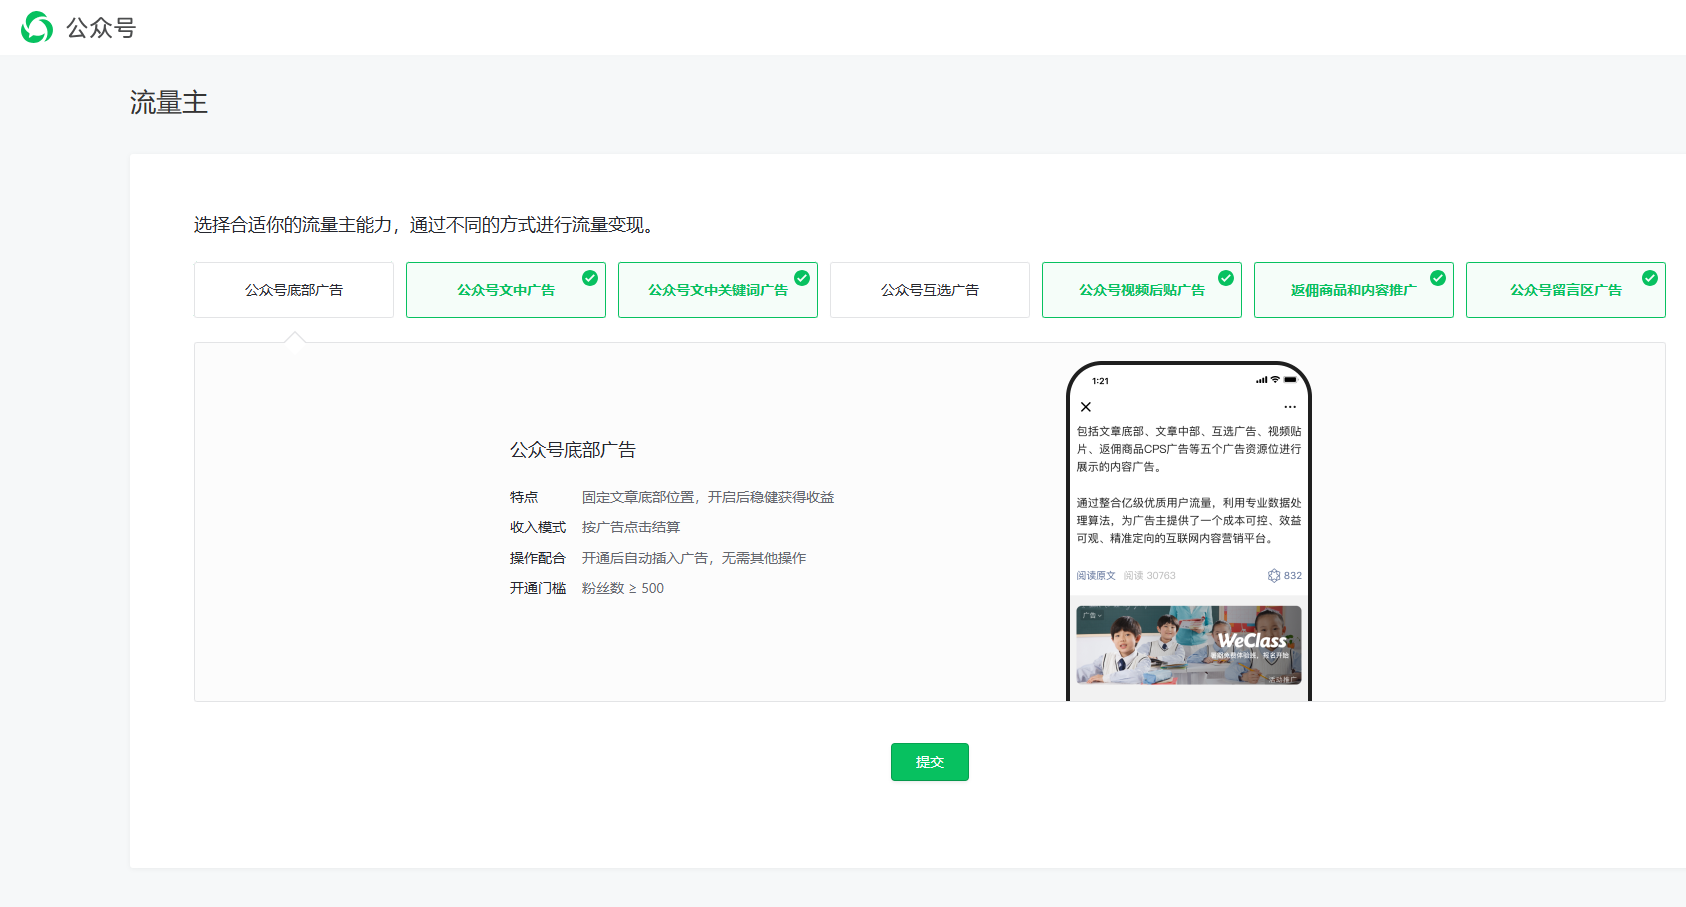Switch to the 公众号视频后贴广告 tab
The height and width of the screenshot is (907, 1686).
(1141, 290)
